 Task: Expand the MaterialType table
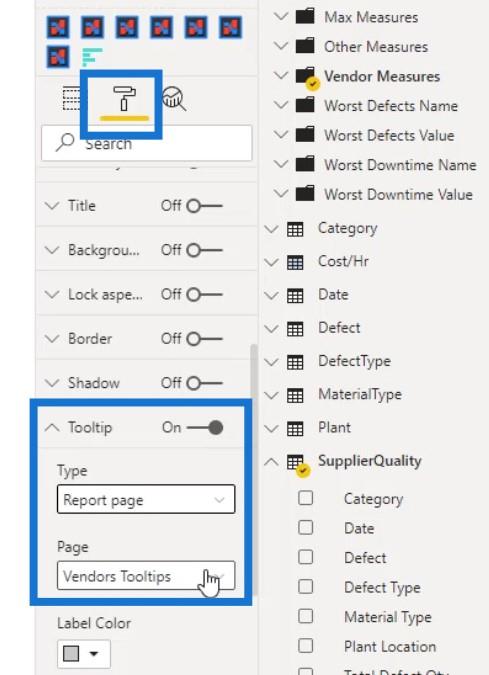coord(271,394)
